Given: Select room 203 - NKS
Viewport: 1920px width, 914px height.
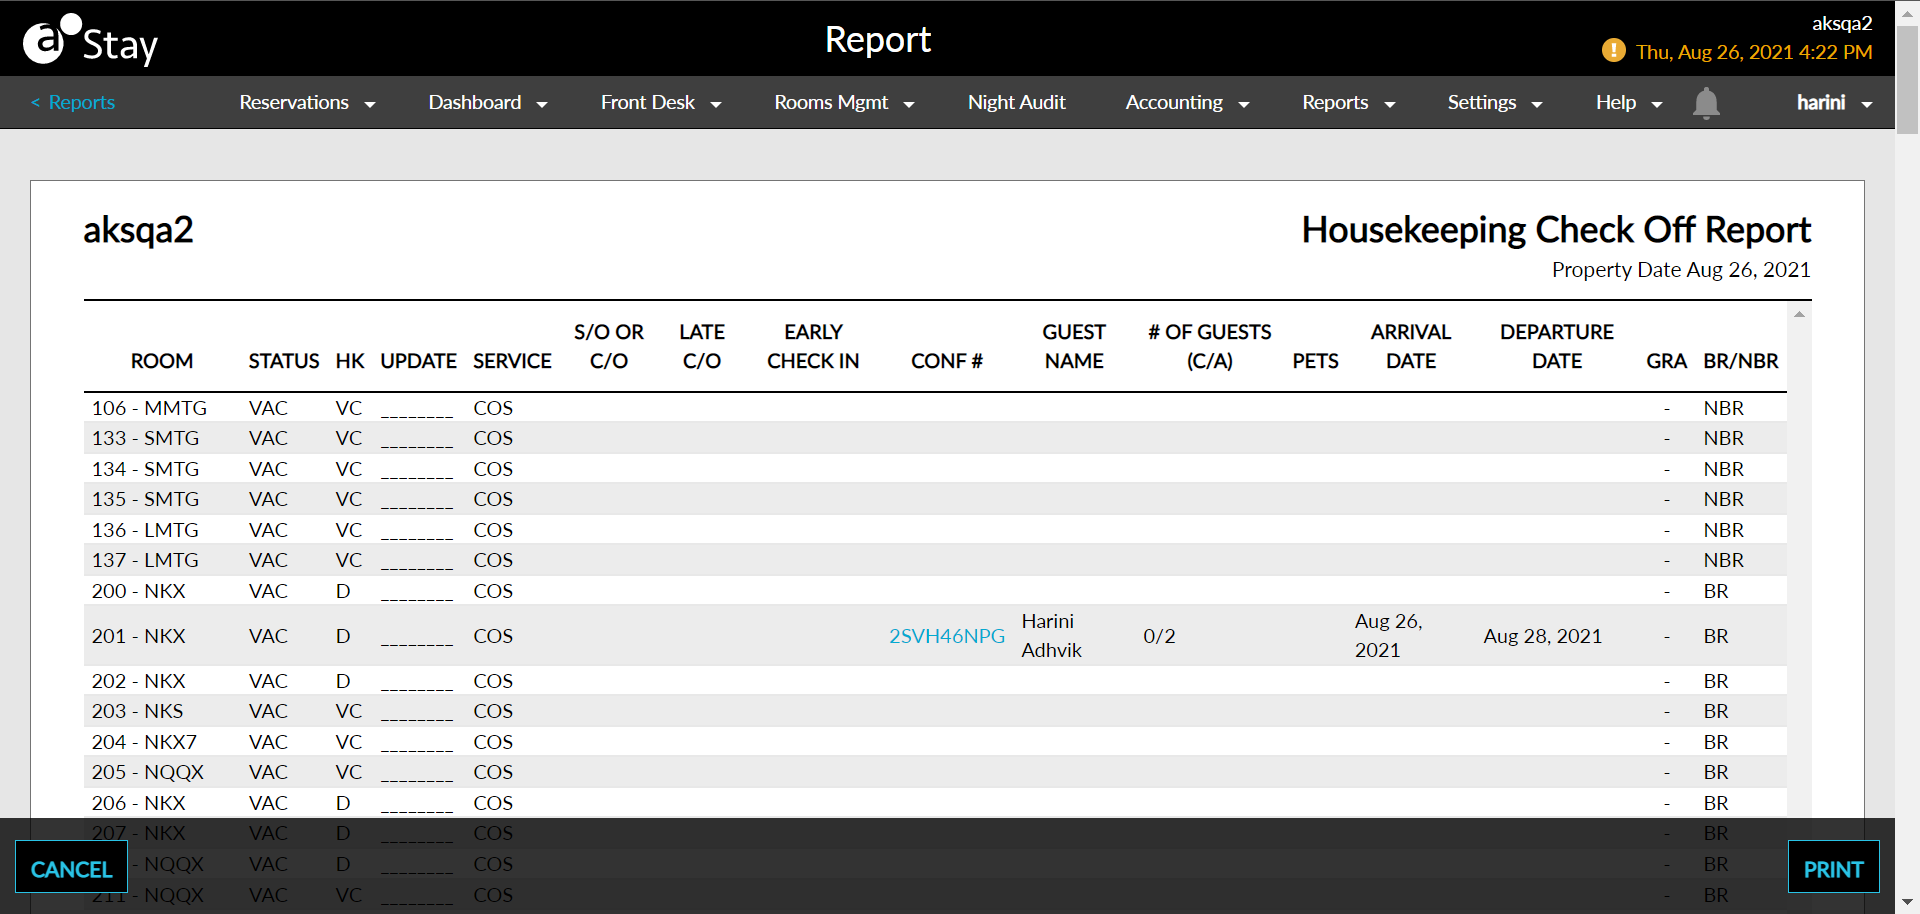Looking at the screenshot, I should coord(935,711).
